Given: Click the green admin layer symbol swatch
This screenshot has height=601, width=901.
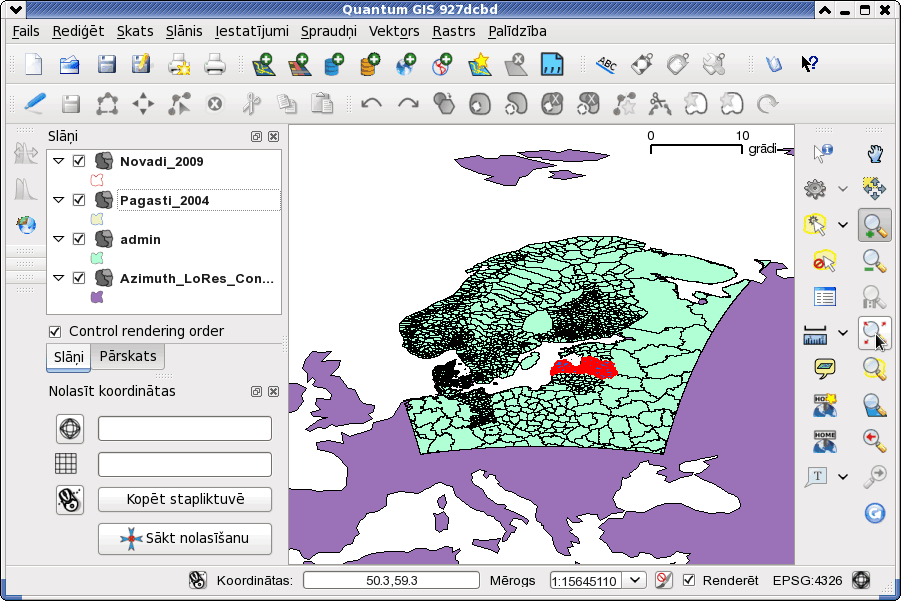Looking at the screenshot, I should pyautogui.click(x=97, y=258).
